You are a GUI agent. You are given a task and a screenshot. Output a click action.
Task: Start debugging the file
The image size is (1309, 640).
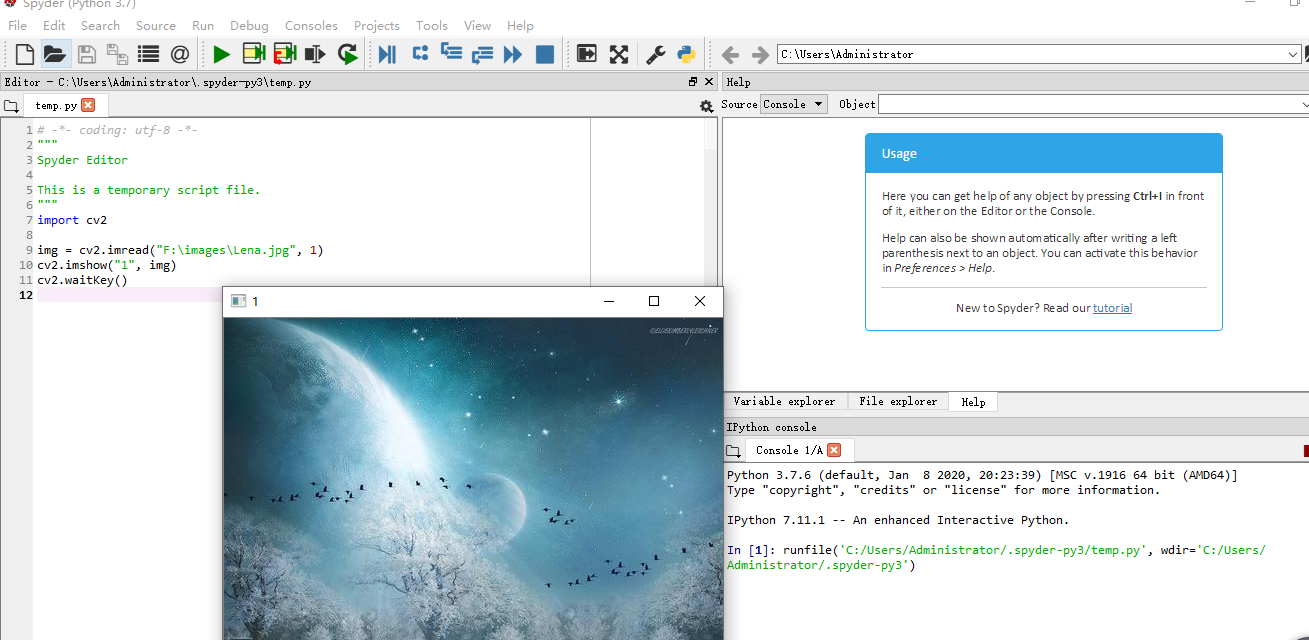[387, 54]
